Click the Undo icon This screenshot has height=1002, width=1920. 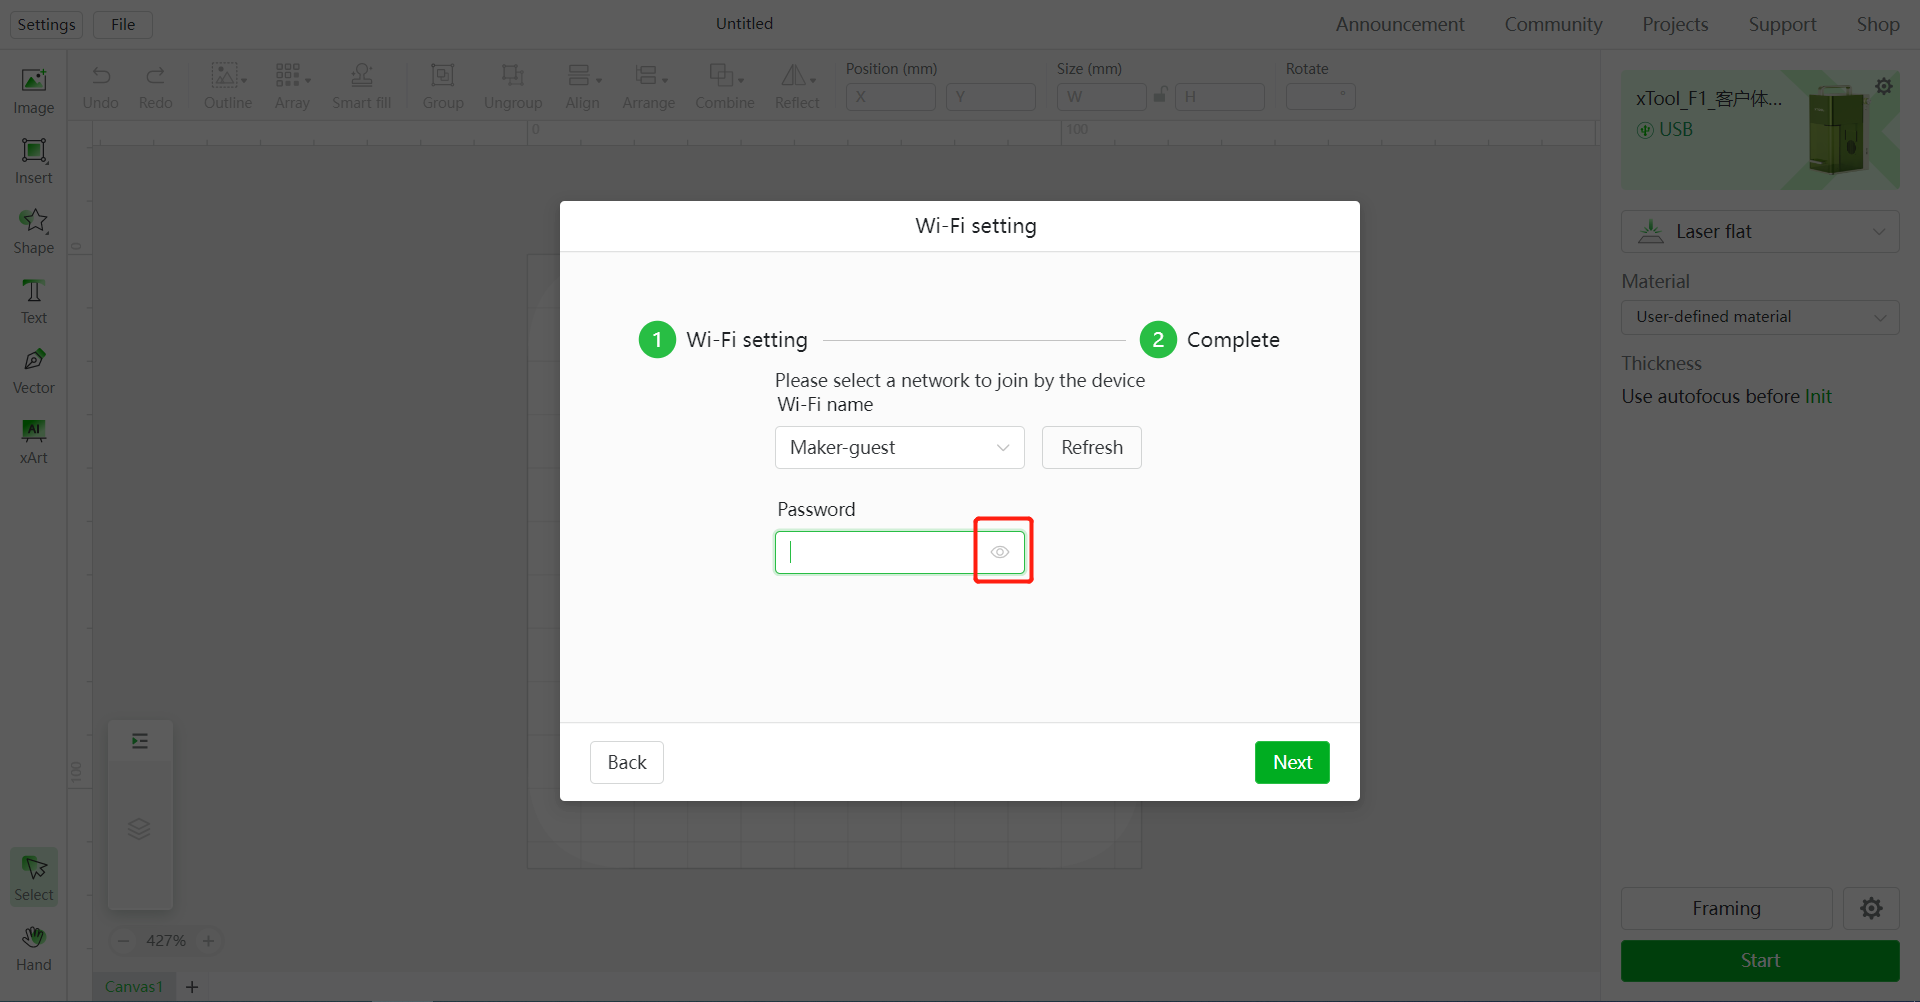tap(100, 87)
